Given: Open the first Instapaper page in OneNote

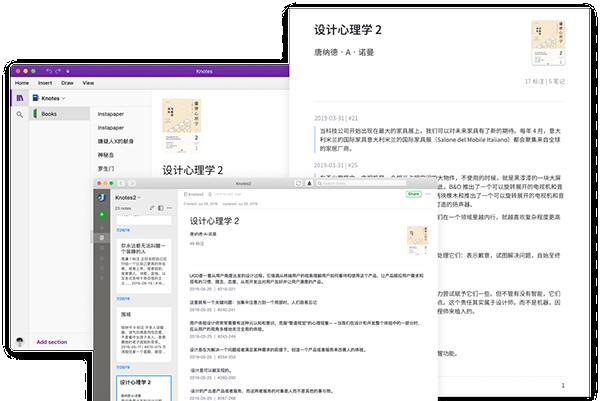Looking at the screenshot, I should (111, 114).
